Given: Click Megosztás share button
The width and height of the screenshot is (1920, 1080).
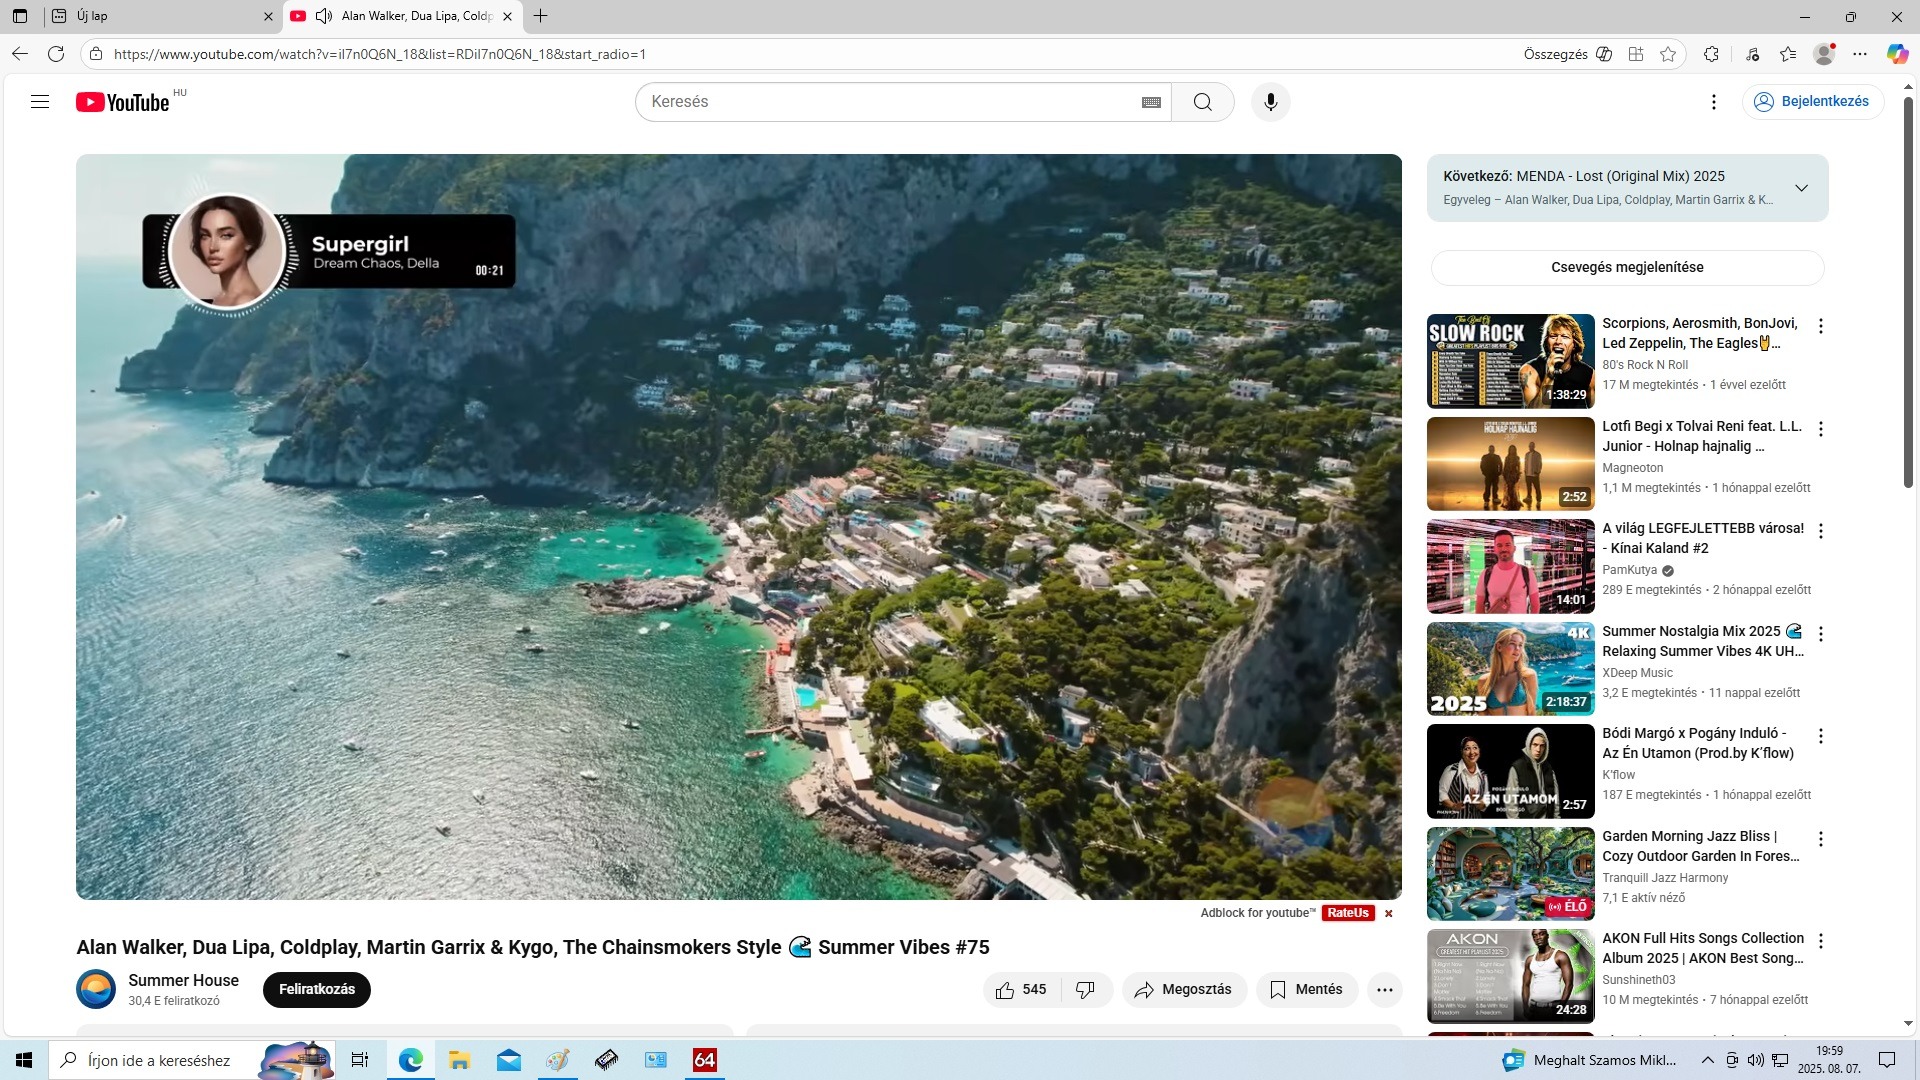Looking at the screenshot, I should click(1183, 989).
